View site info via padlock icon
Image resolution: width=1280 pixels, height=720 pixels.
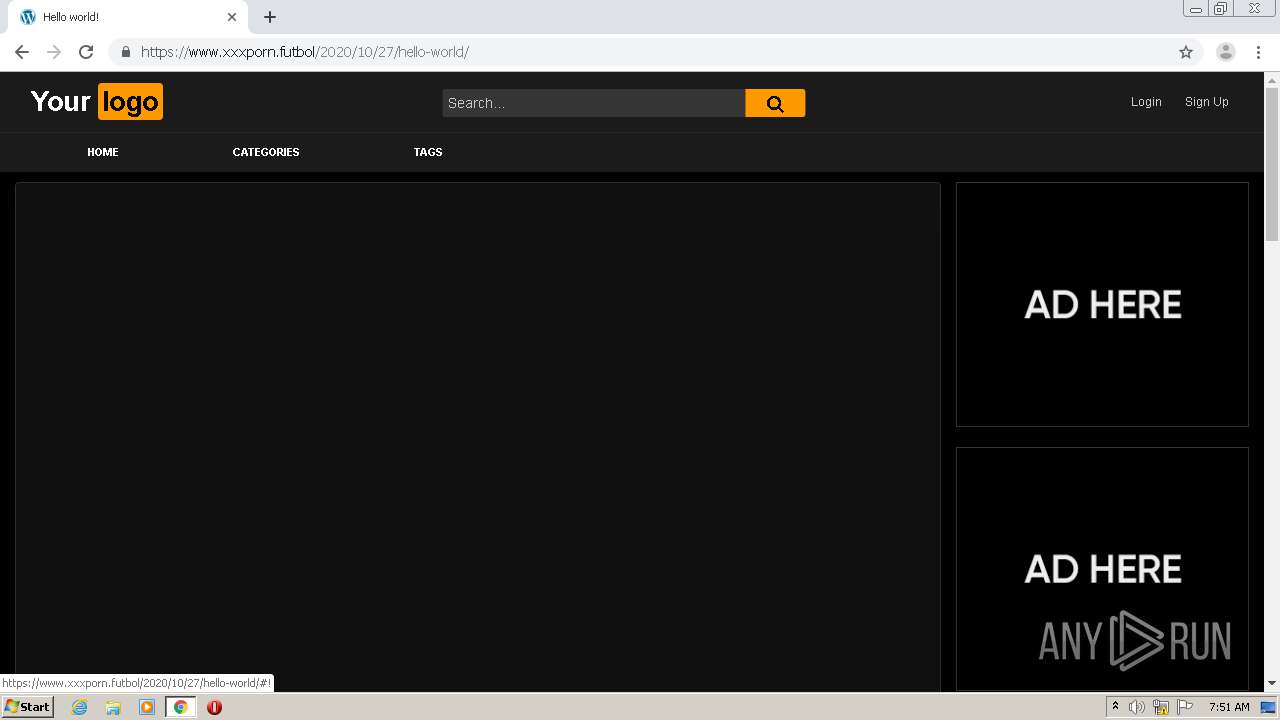pyautogui.click(x=126, y=52)
